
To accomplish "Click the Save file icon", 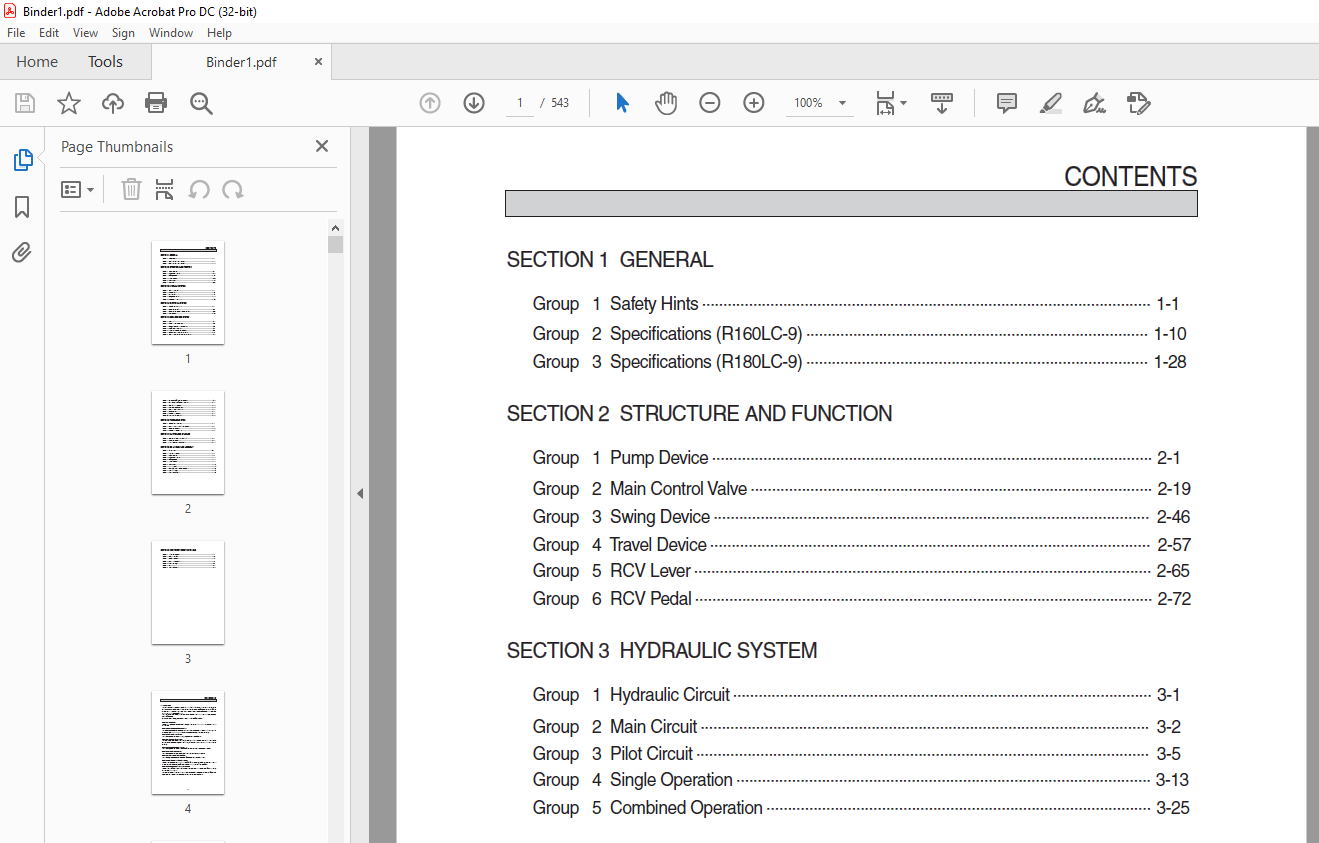I will coord(25,103).
